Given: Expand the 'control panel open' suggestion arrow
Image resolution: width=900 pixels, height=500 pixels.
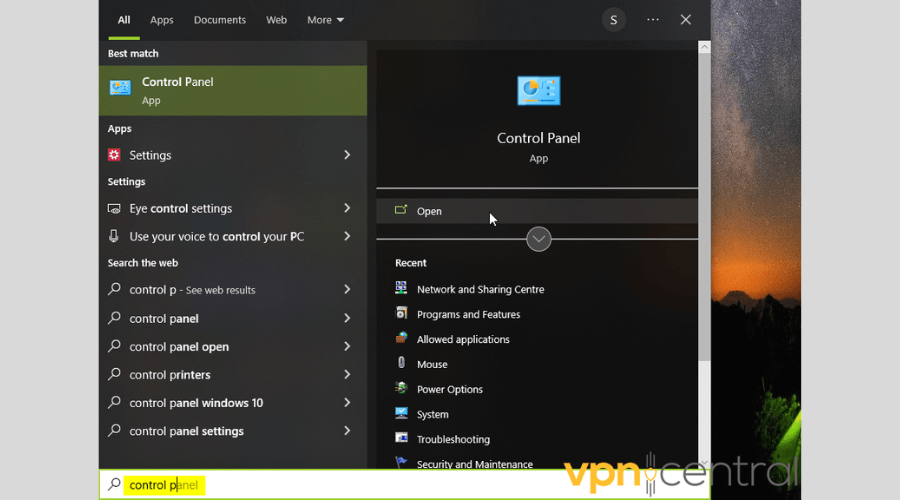Looking at the screenshot, I should (347, 346).
